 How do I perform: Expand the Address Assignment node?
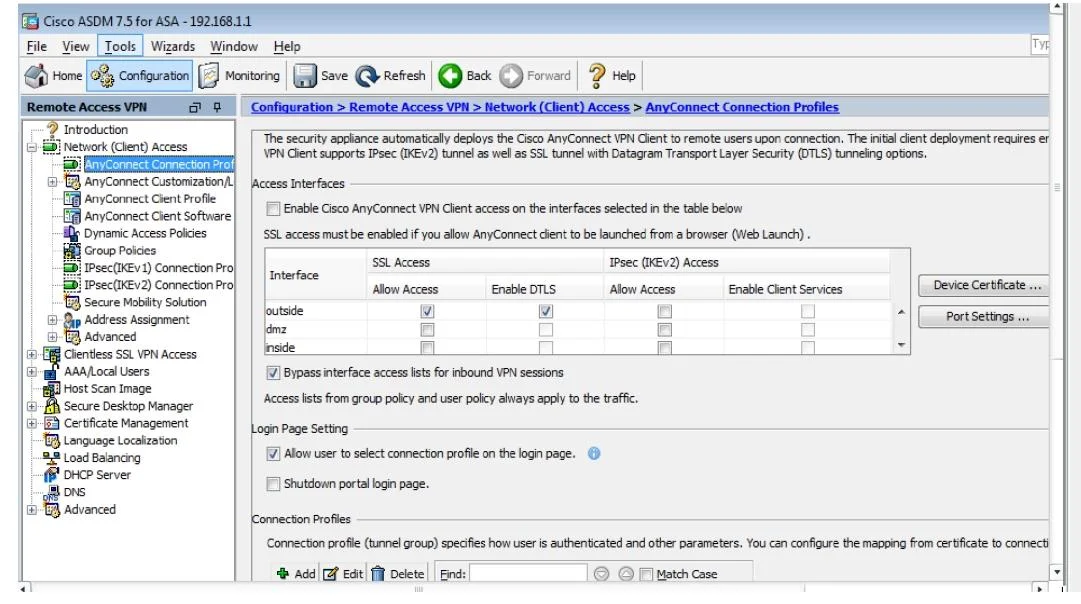click(52, 320)
